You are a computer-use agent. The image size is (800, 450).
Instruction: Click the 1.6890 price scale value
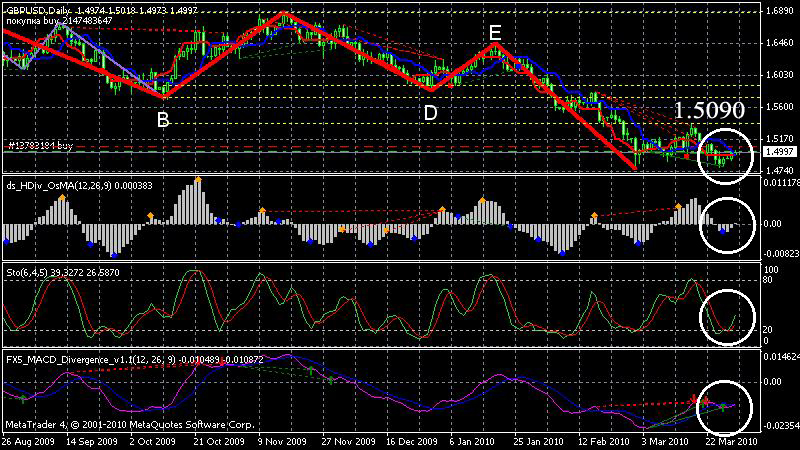point(780,11)
